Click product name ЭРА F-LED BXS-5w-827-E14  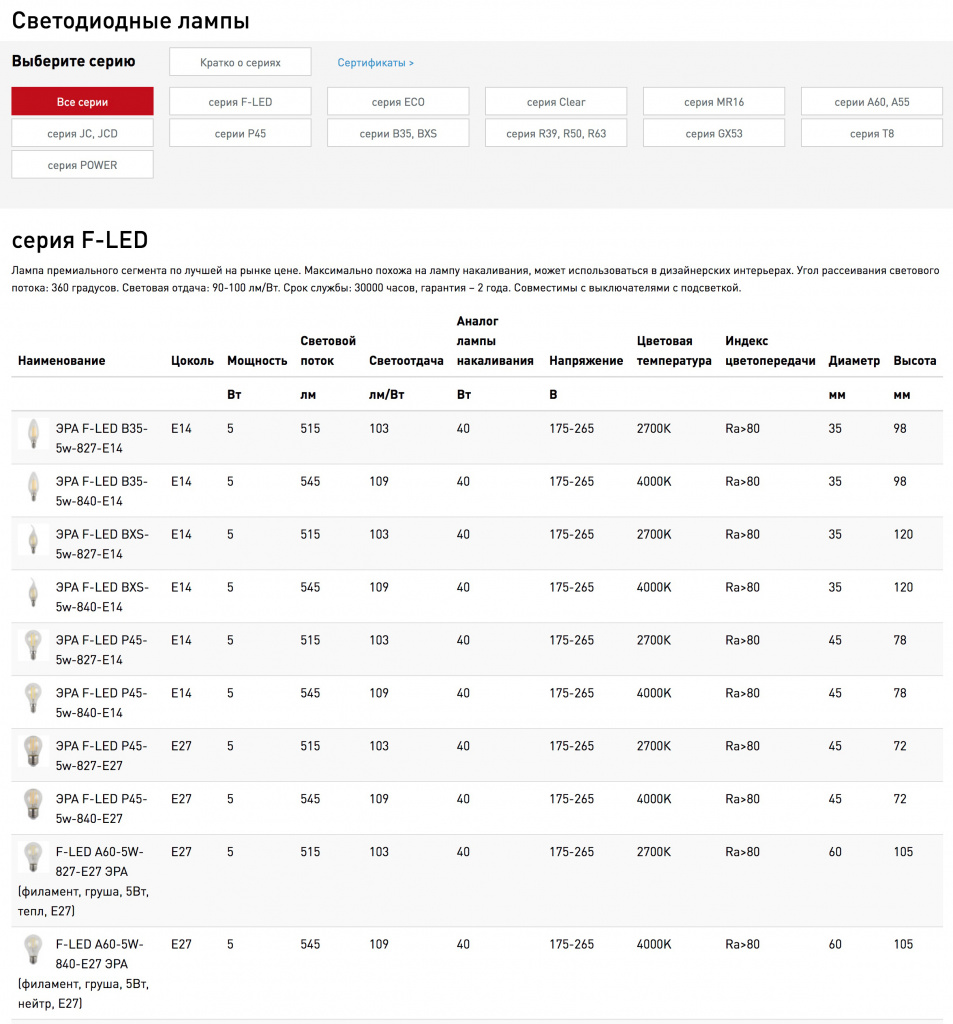[x=103, y=544]
